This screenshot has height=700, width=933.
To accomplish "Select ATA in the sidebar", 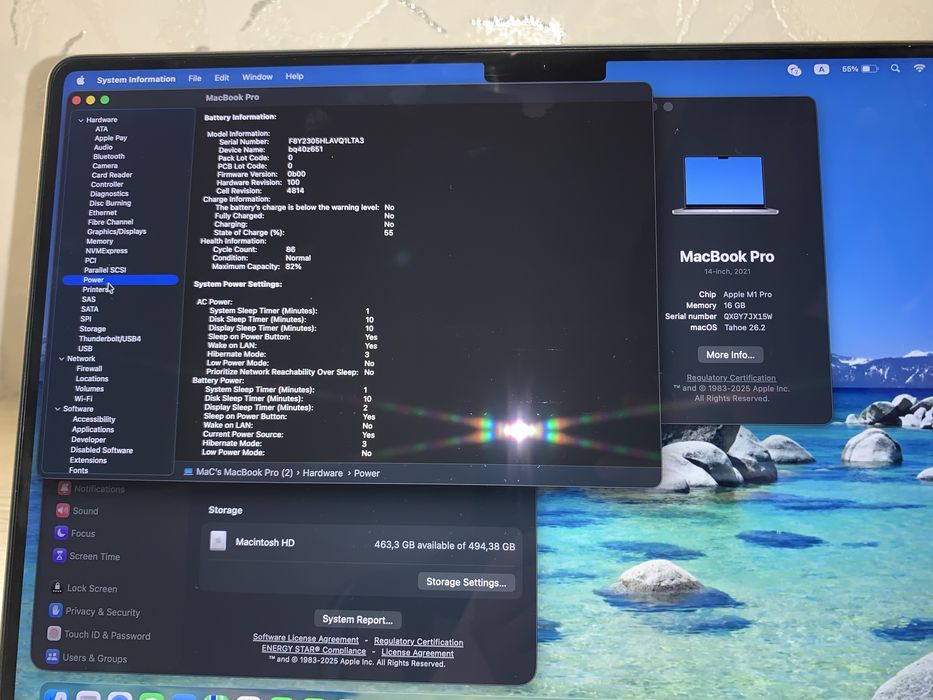I will click(102, 129).
